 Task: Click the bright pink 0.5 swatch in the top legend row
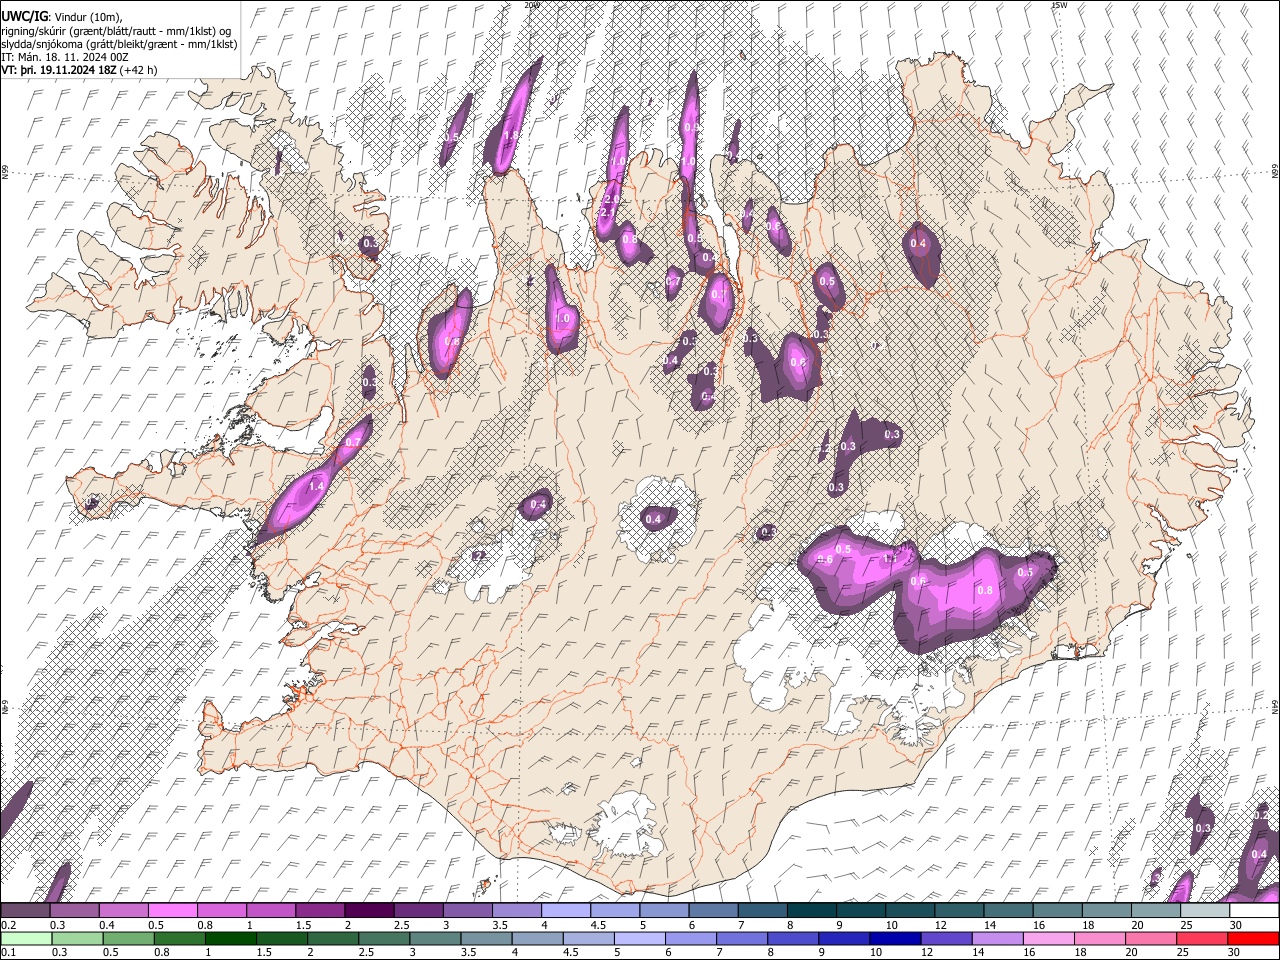[173, 911]
